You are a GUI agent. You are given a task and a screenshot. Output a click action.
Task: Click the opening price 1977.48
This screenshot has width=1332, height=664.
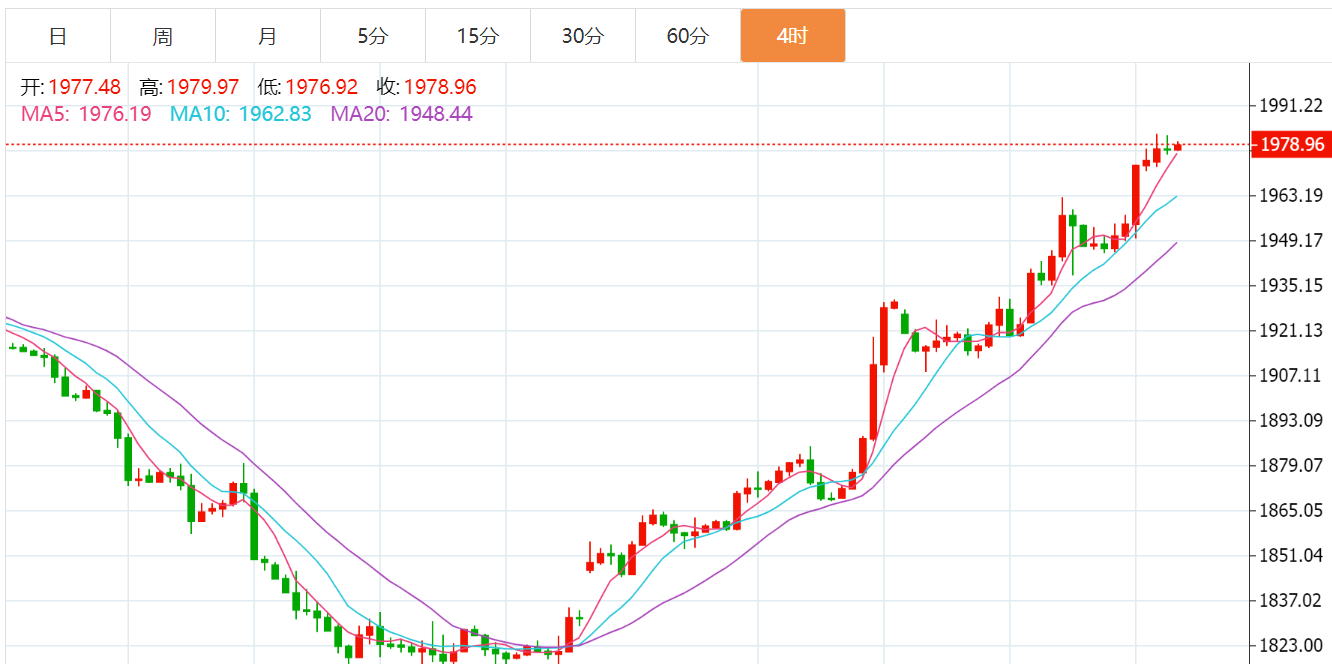tap(84, 88)
